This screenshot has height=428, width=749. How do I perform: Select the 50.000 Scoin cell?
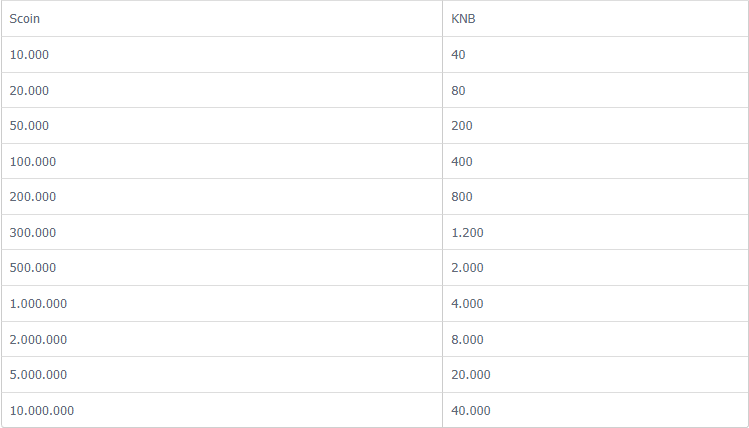point(222,126)
